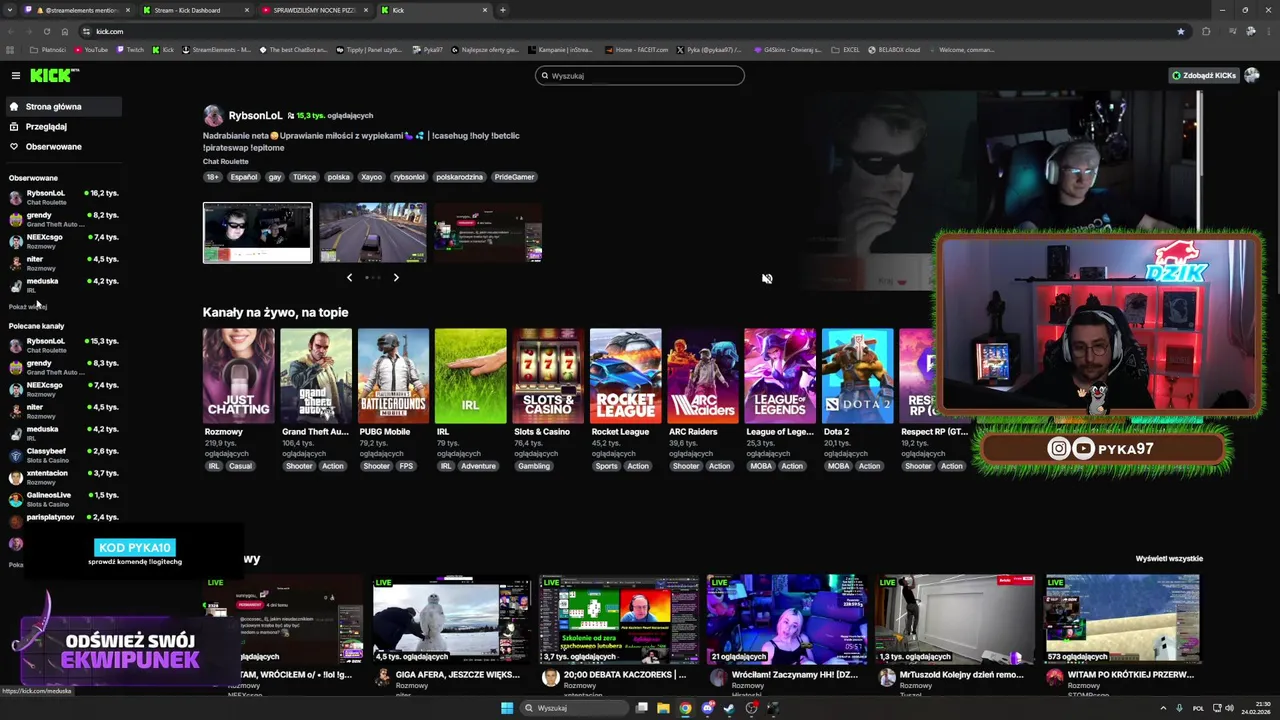Click Gambling tag under Slots & Casino
Viewport: 1280px width, 720px height.
pos(534,466)
